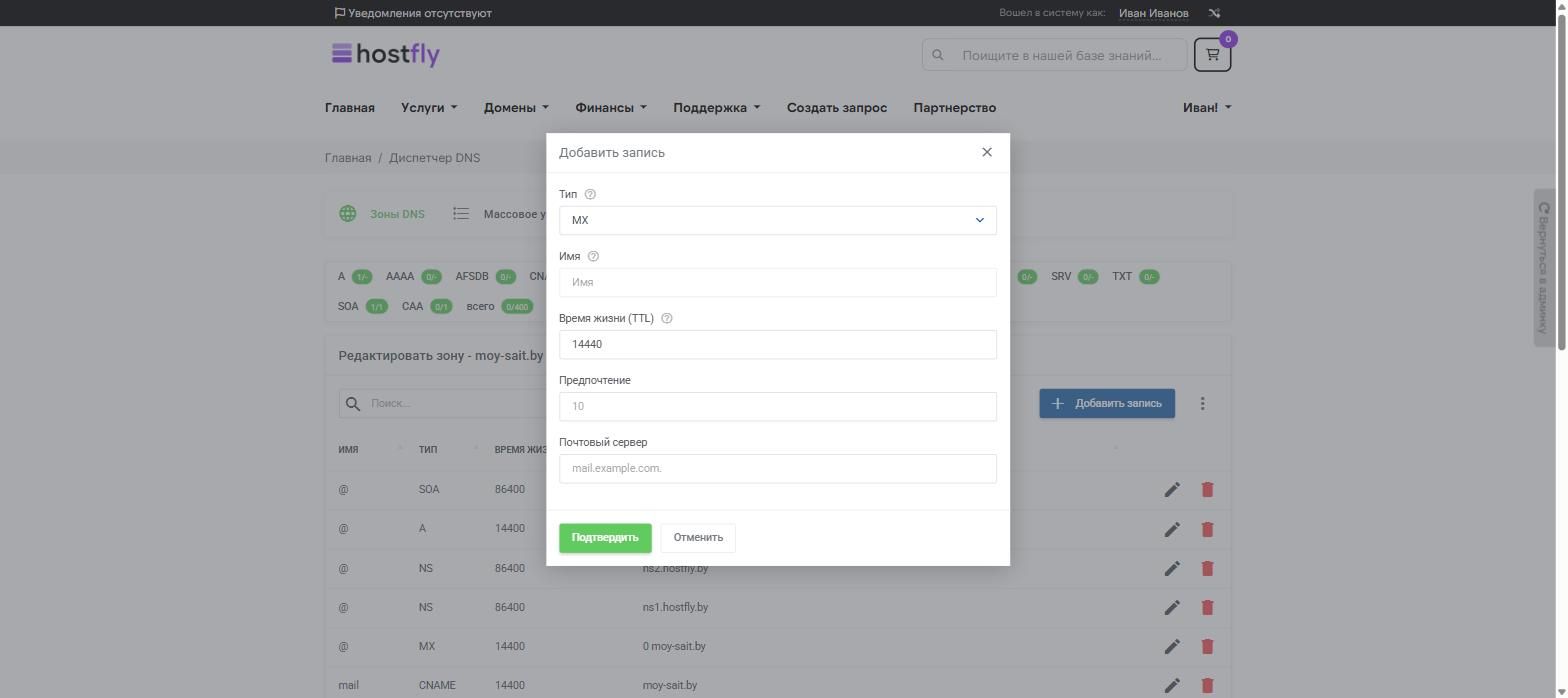Click the help icon next to Тип

[x=590, y=194]
